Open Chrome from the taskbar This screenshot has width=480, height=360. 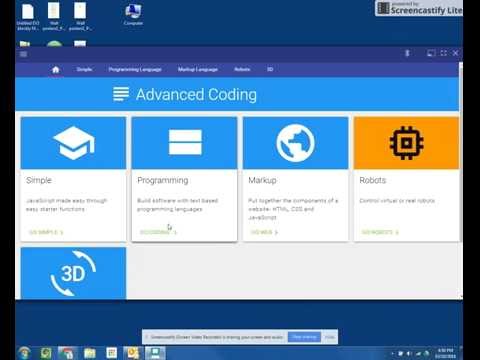pyautogui.click(x=68, y=353)
